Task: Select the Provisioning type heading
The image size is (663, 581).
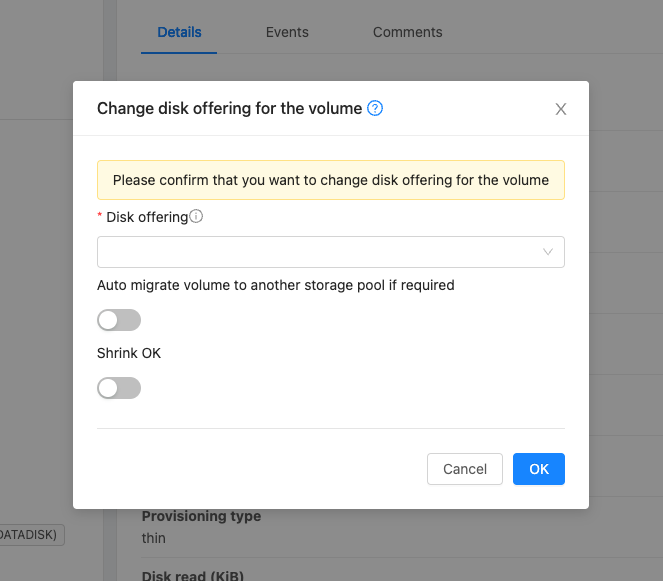Action: point(201,516)
